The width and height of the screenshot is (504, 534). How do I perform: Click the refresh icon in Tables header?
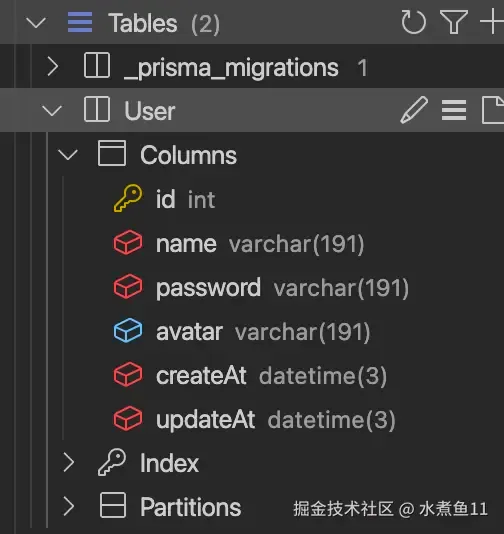(x=413, y=22)
